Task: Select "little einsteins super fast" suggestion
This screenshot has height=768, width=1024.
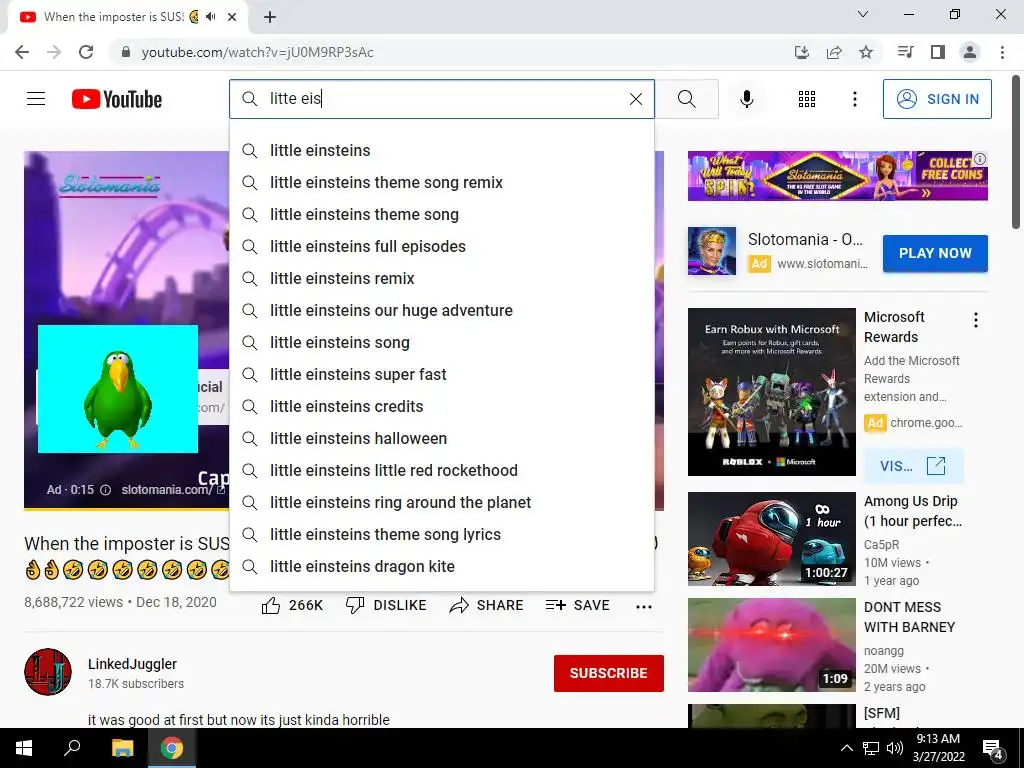Action: tap(441, 374)
